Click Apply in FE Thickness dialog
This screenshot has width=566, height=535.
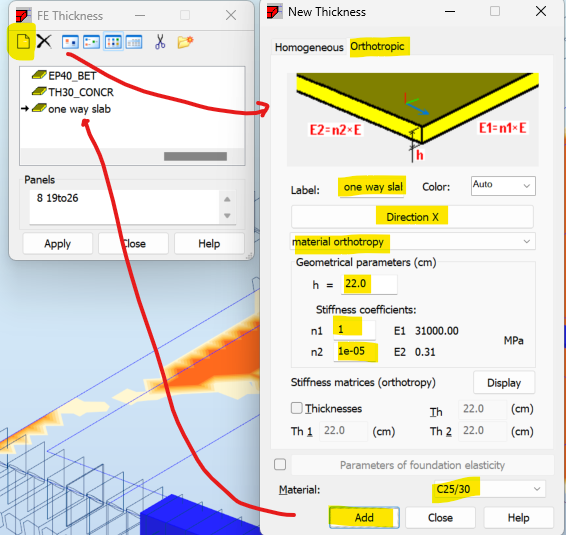coord(57,244)
